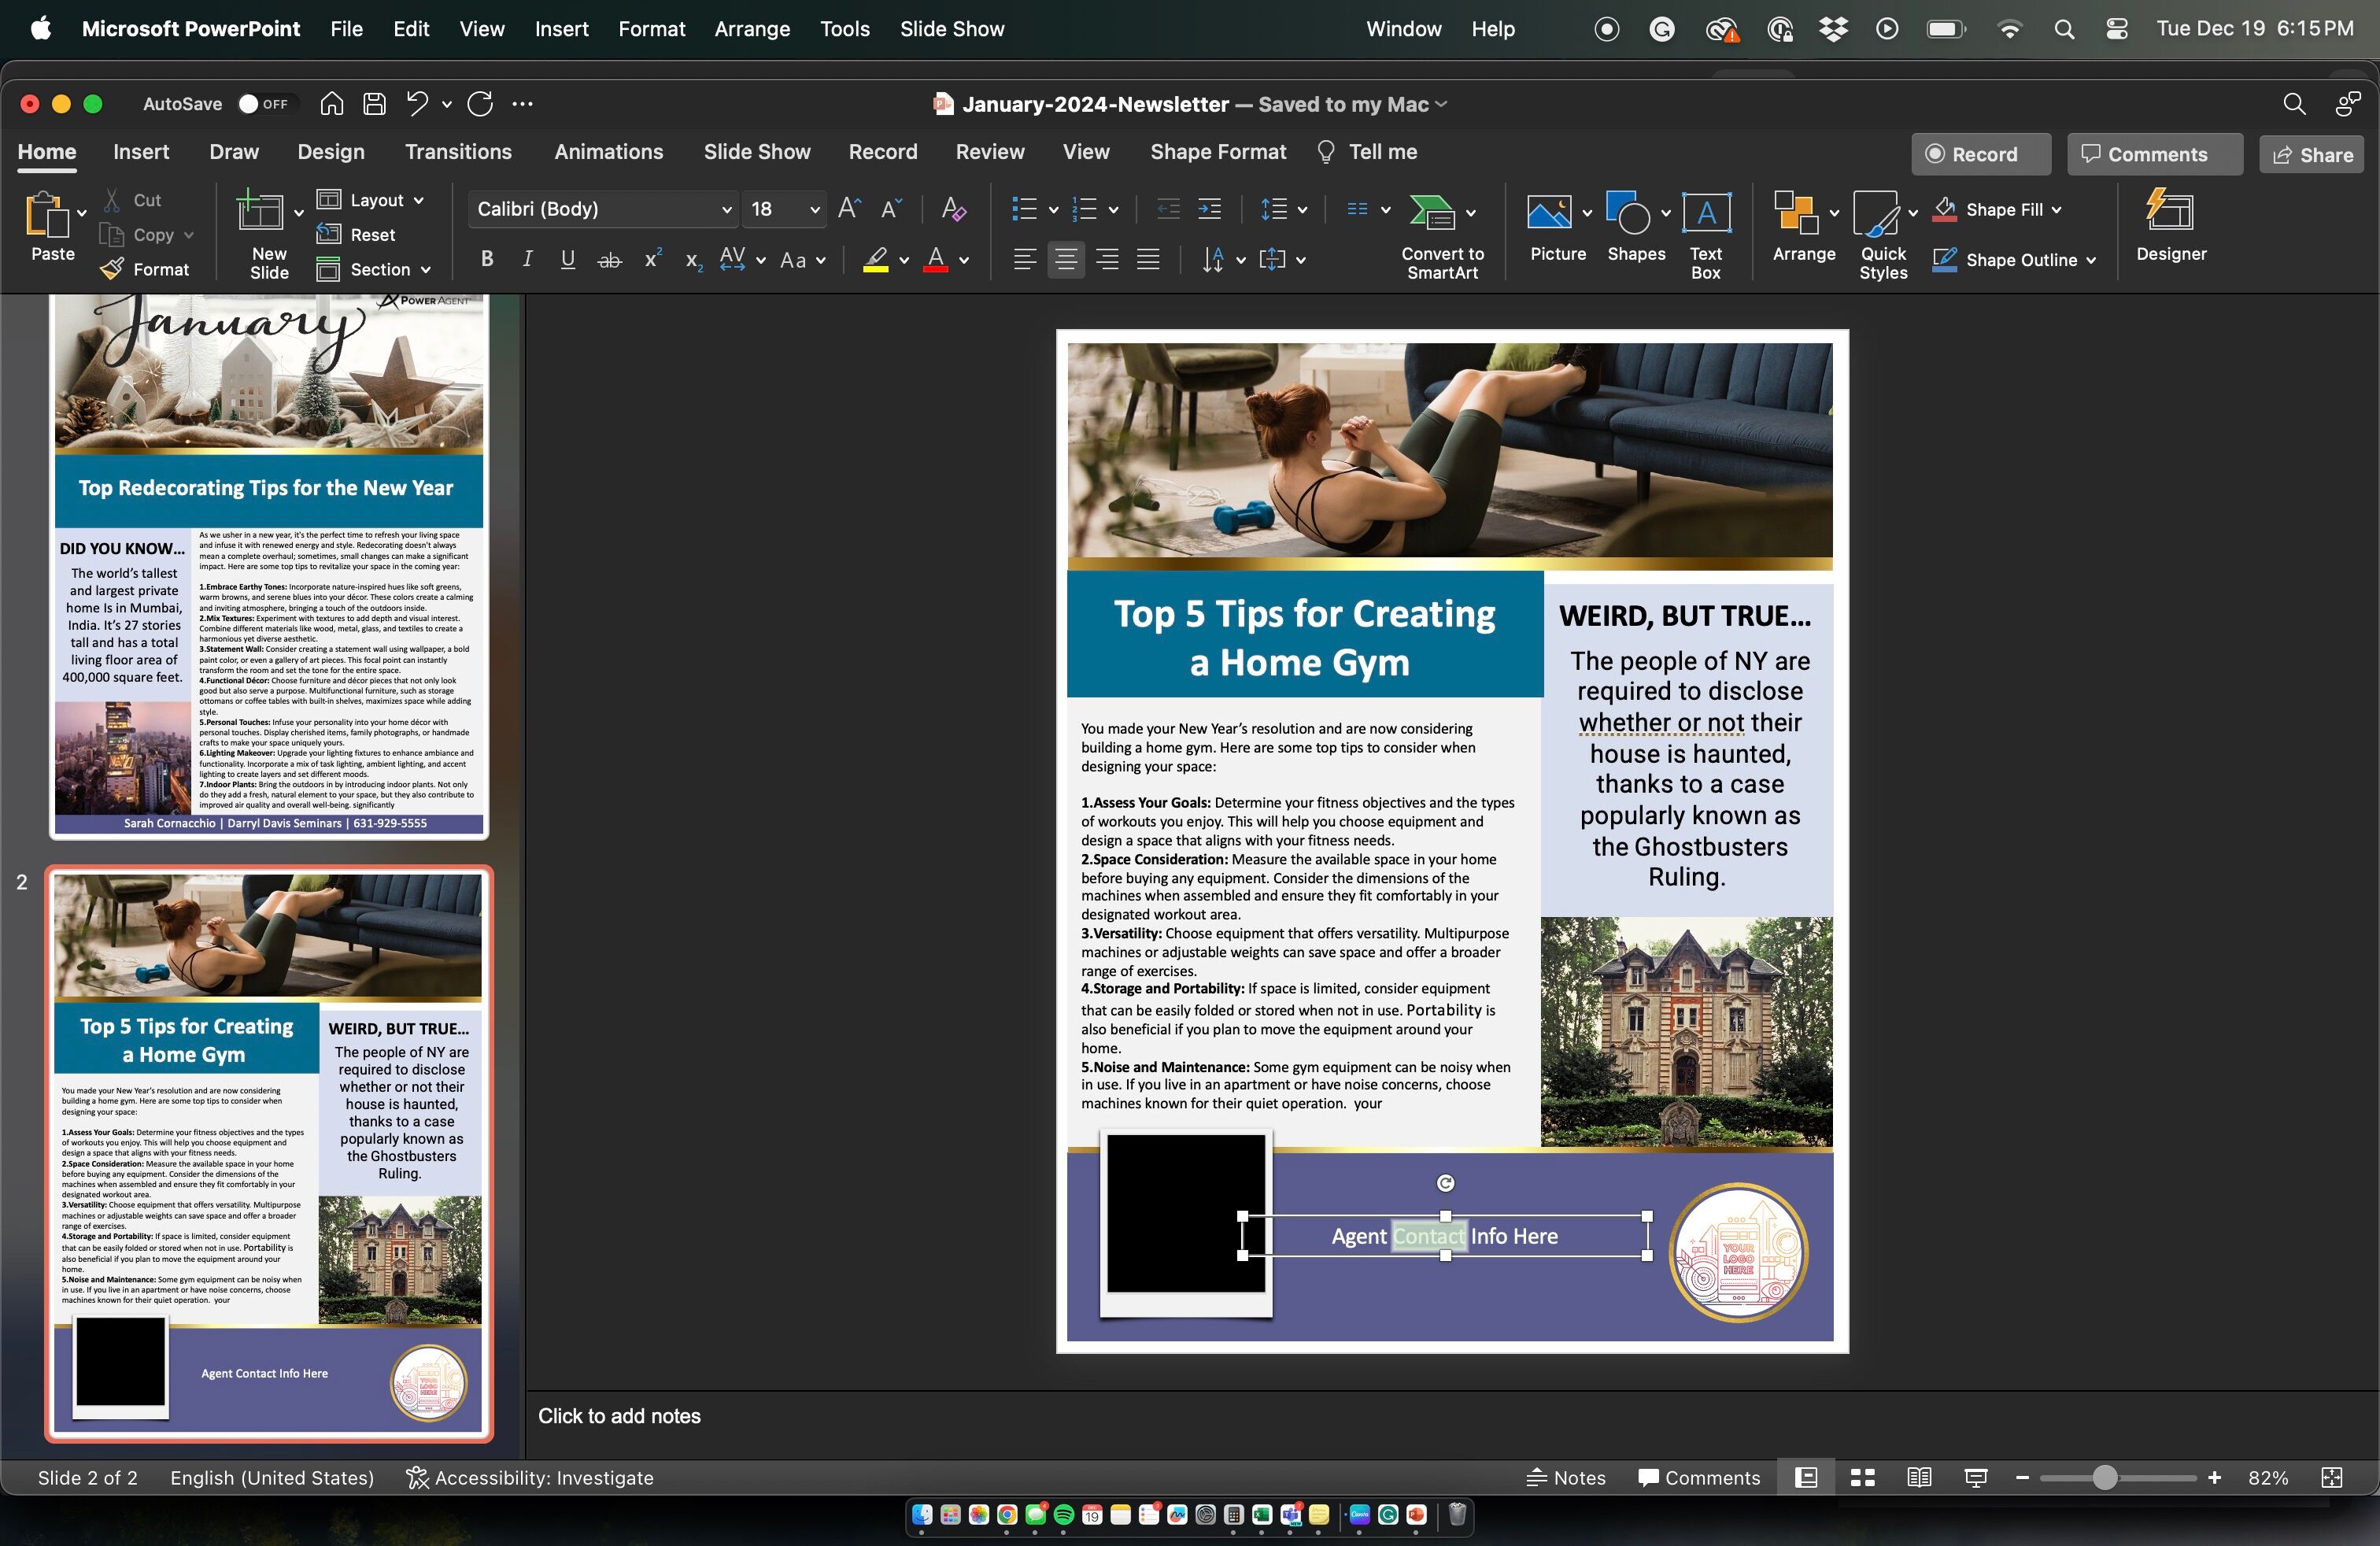This screenshot has height=1546, width=2380.
Task: Select slide 2 thumbnail in the panel
Action: click(268, 1154)
